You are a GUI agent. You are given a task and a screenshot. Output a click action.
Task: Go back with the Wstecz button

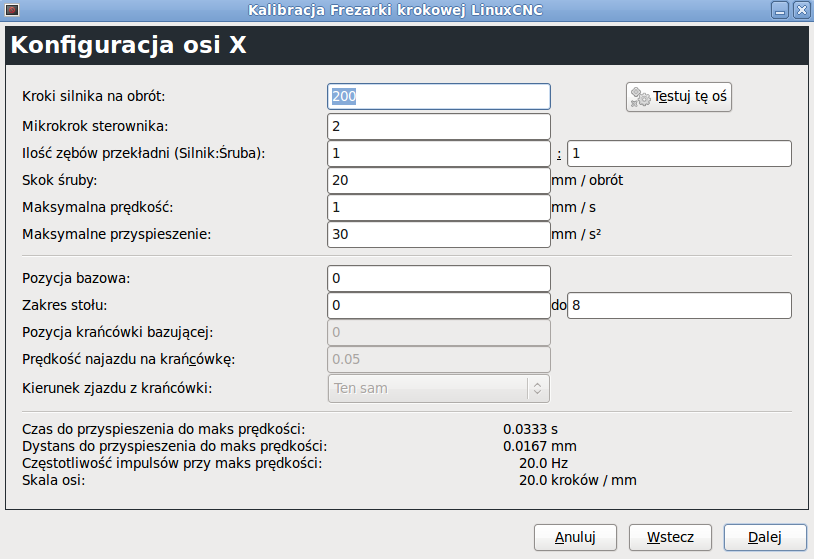click(x=670, y=537)
